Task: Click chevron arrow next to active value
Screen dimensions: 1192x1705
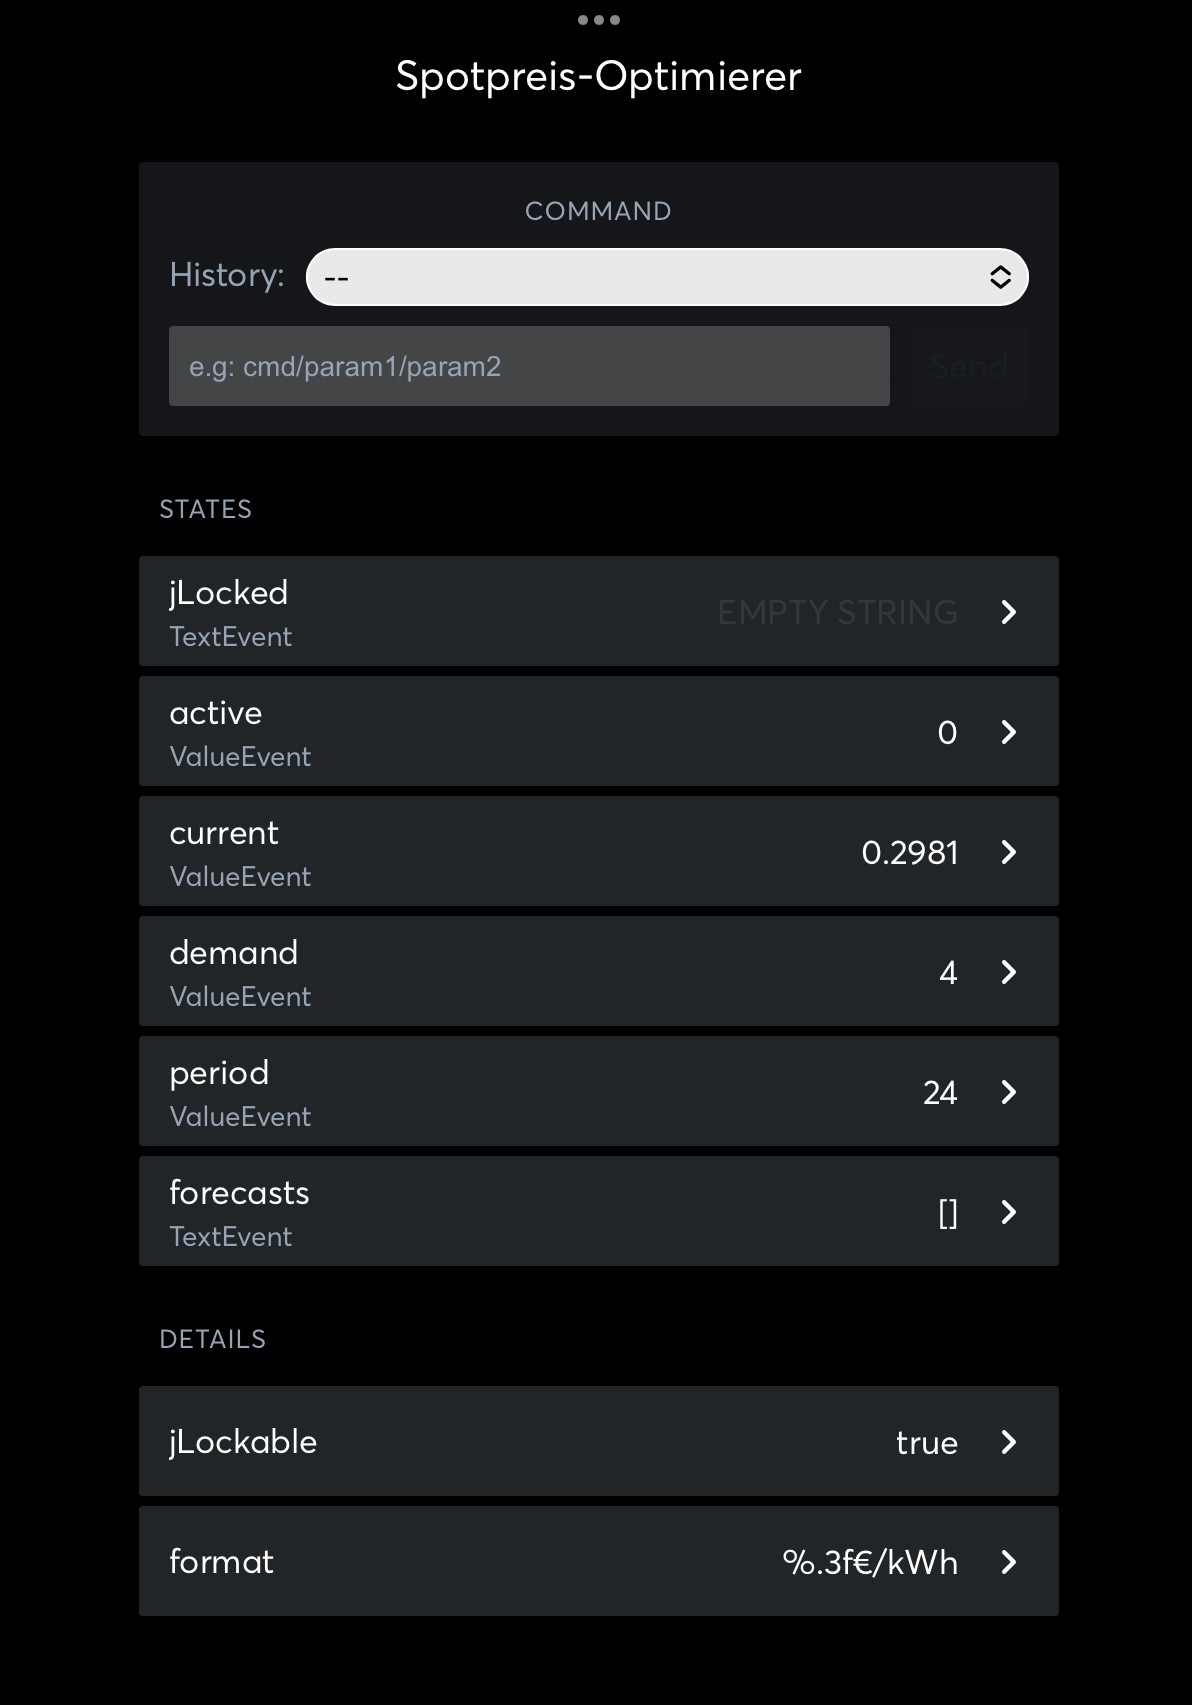Action: click(x=1009, y=732)
